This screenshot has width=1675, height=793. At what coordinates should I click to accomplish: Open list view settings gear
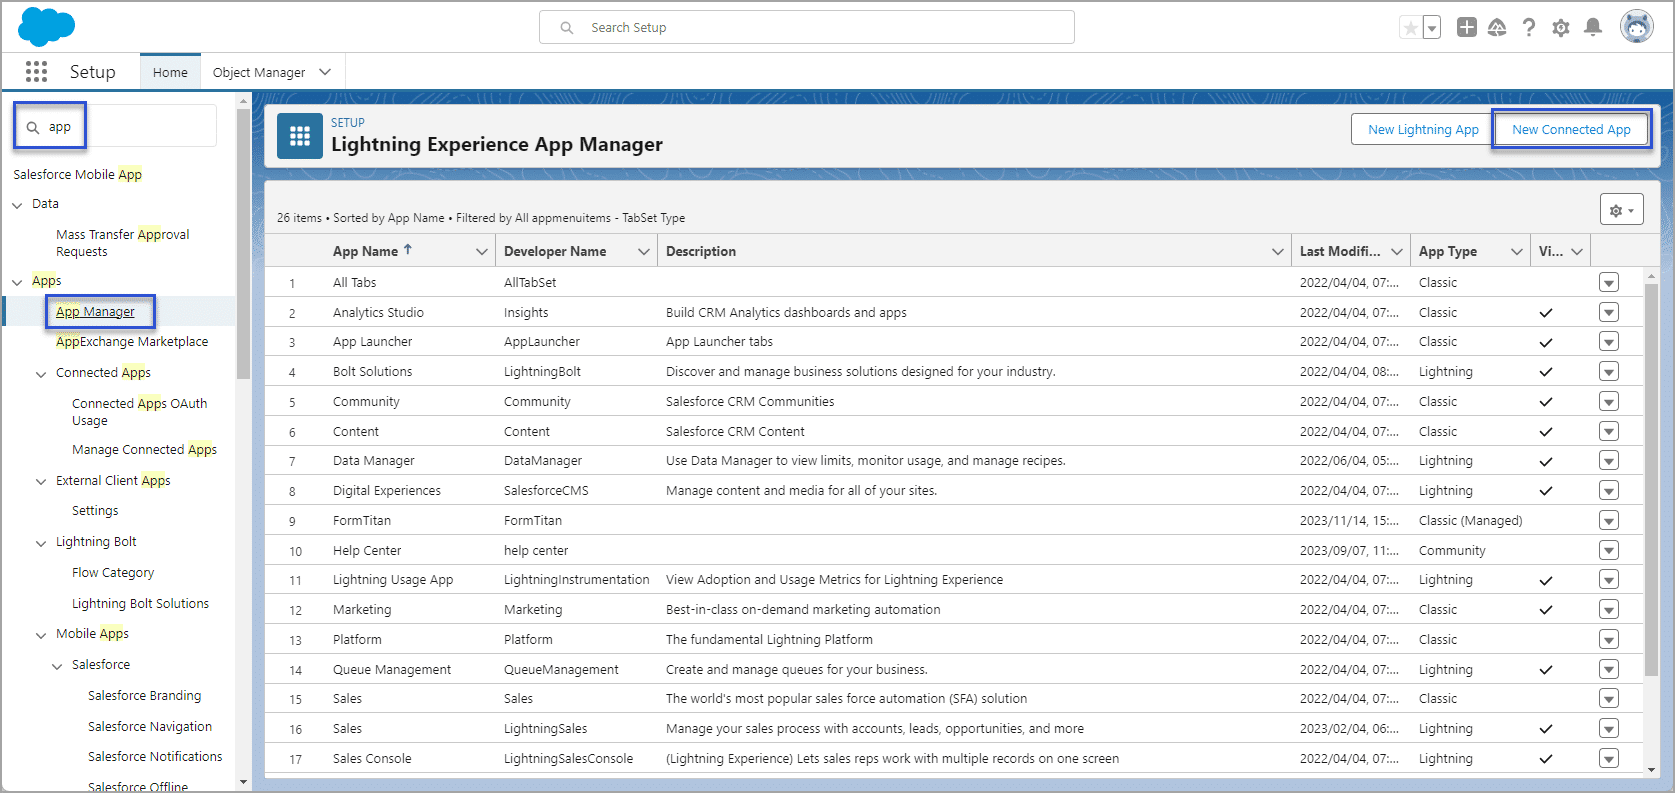click(1621, 210)
